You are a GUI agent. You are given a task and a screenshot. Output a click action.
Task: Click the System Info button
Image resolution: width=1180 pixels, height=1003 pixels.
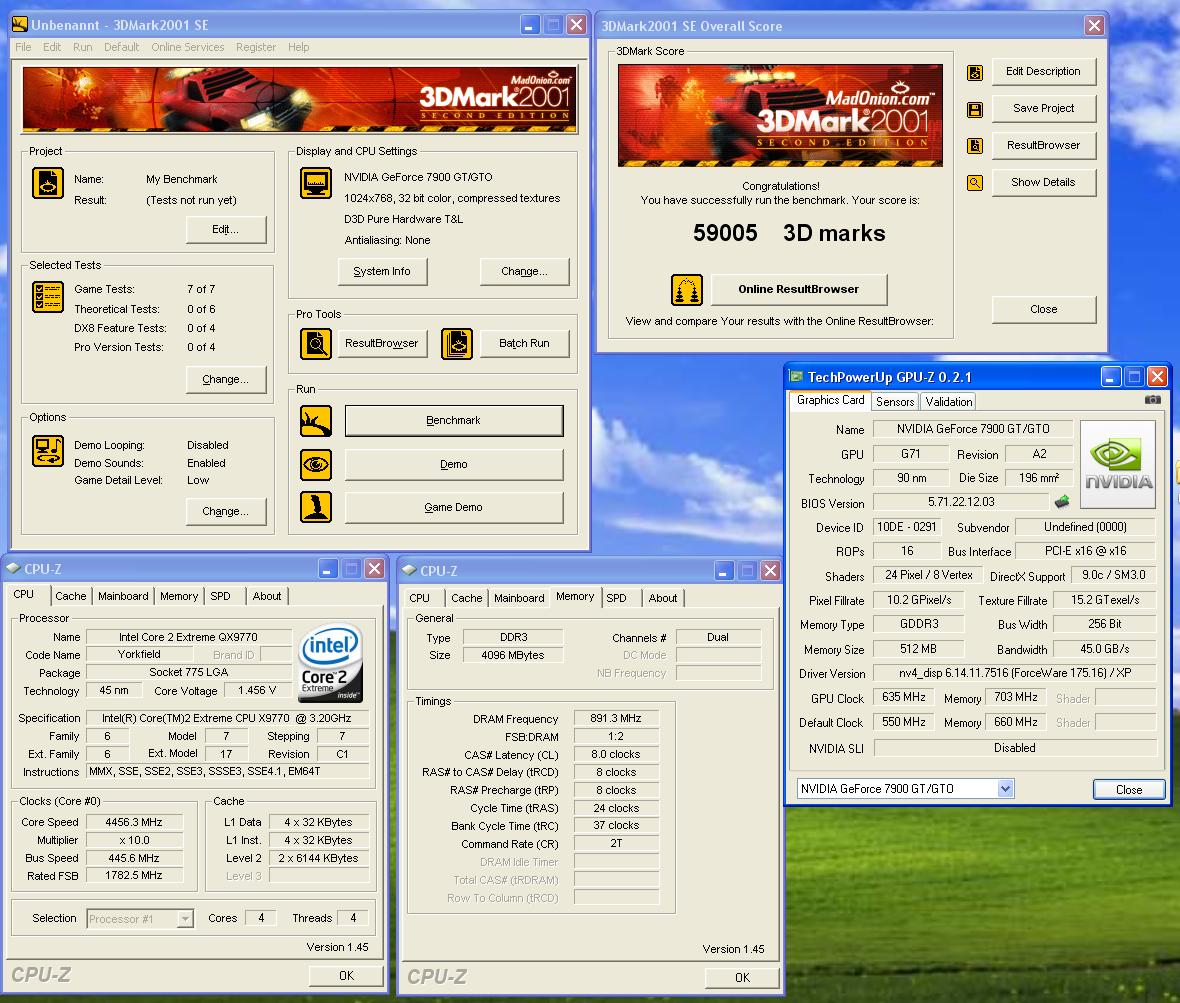[382, 272]
